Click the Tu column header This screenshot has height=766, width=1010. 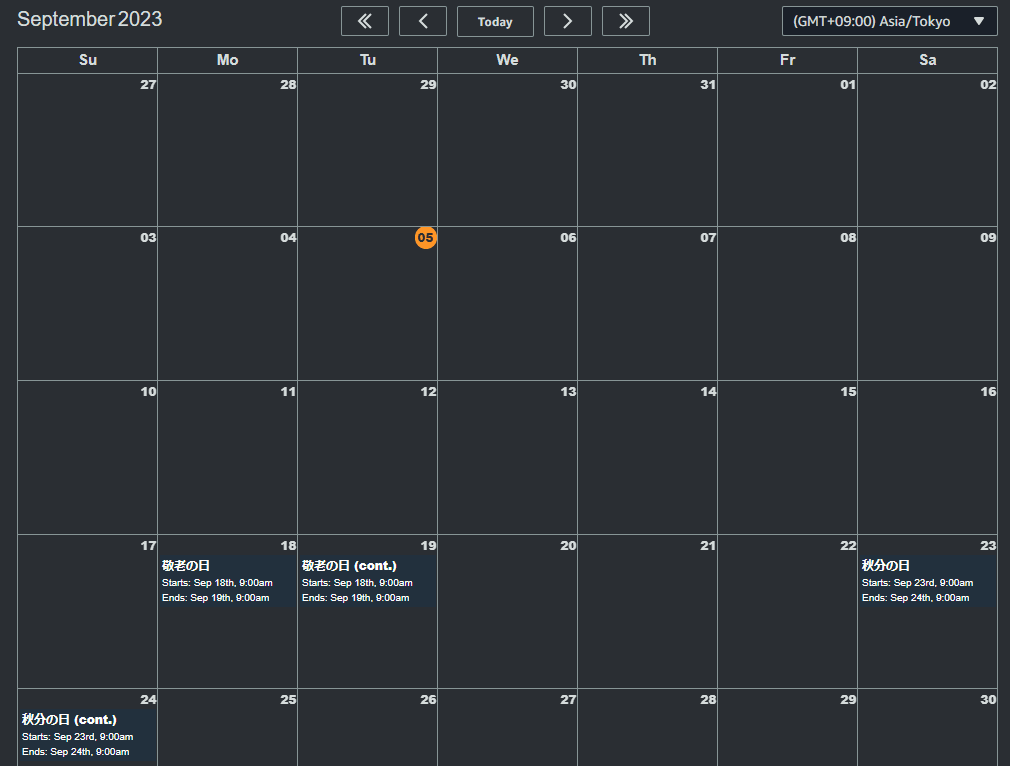tap(367, 60)
